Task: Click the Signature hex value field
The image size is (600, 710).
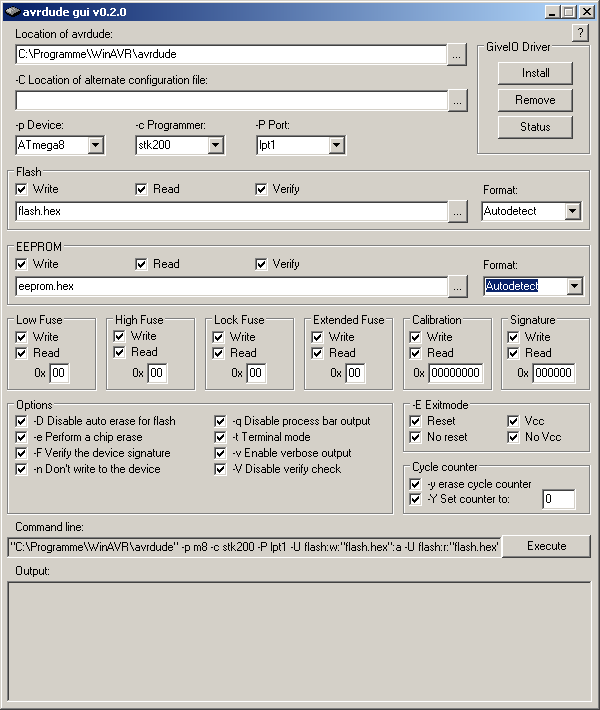Action: pyautogui.click(x=553, y=373)
